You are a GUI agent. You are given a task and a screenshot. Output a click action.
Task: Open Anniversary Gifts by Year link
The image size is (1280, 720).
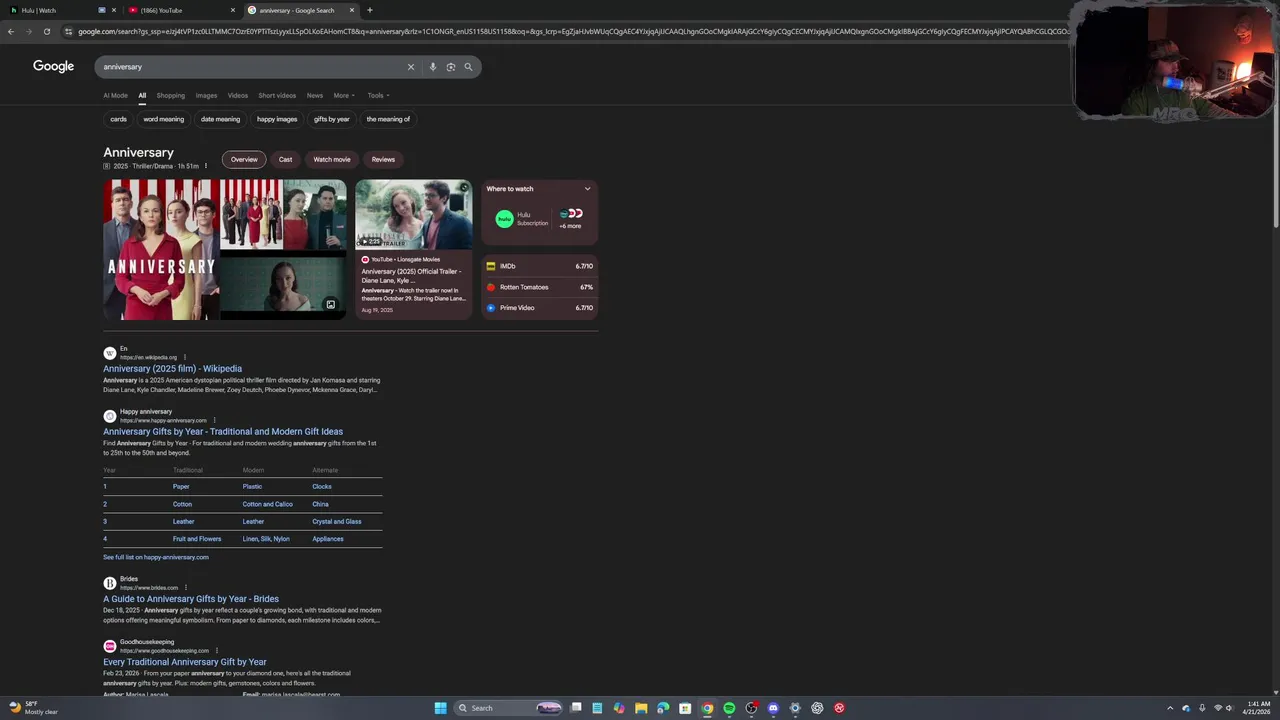[x=223, y=432]
